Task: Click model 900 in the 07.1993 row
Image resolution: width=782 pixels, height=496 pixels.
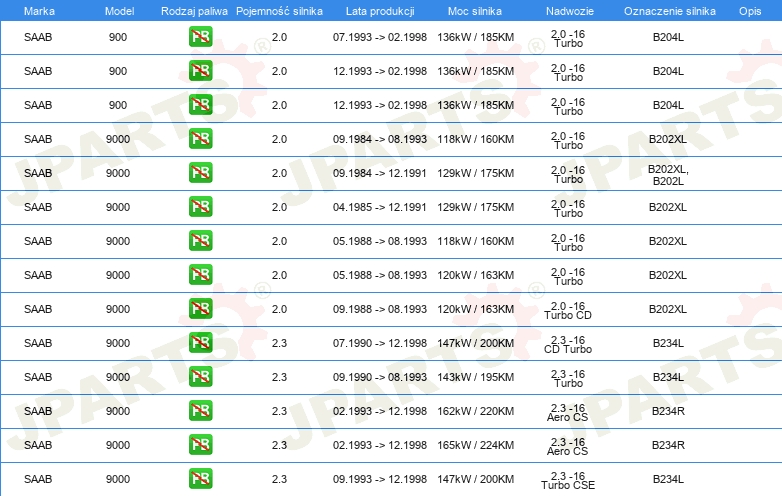Action: click(x=118, y=37)
